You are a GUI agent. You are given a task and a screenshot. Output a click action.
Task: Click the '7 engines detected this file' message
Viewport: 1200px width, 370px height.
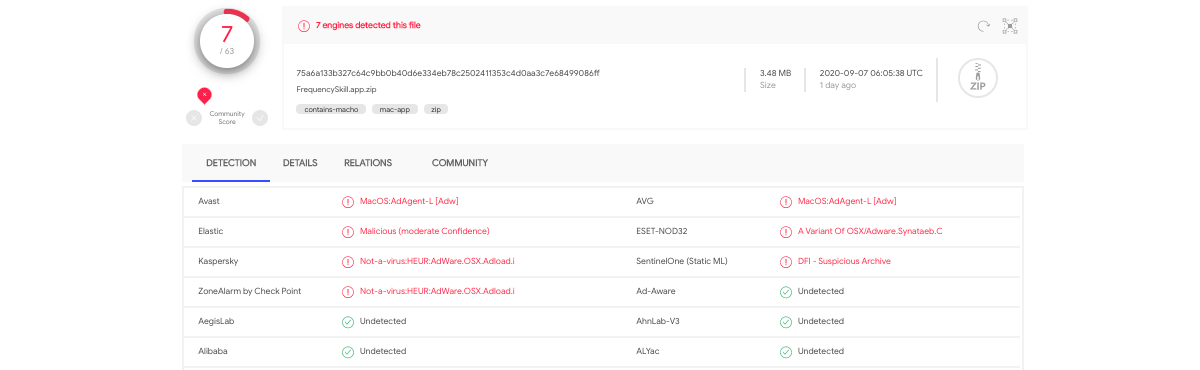[x=368, y=25]
